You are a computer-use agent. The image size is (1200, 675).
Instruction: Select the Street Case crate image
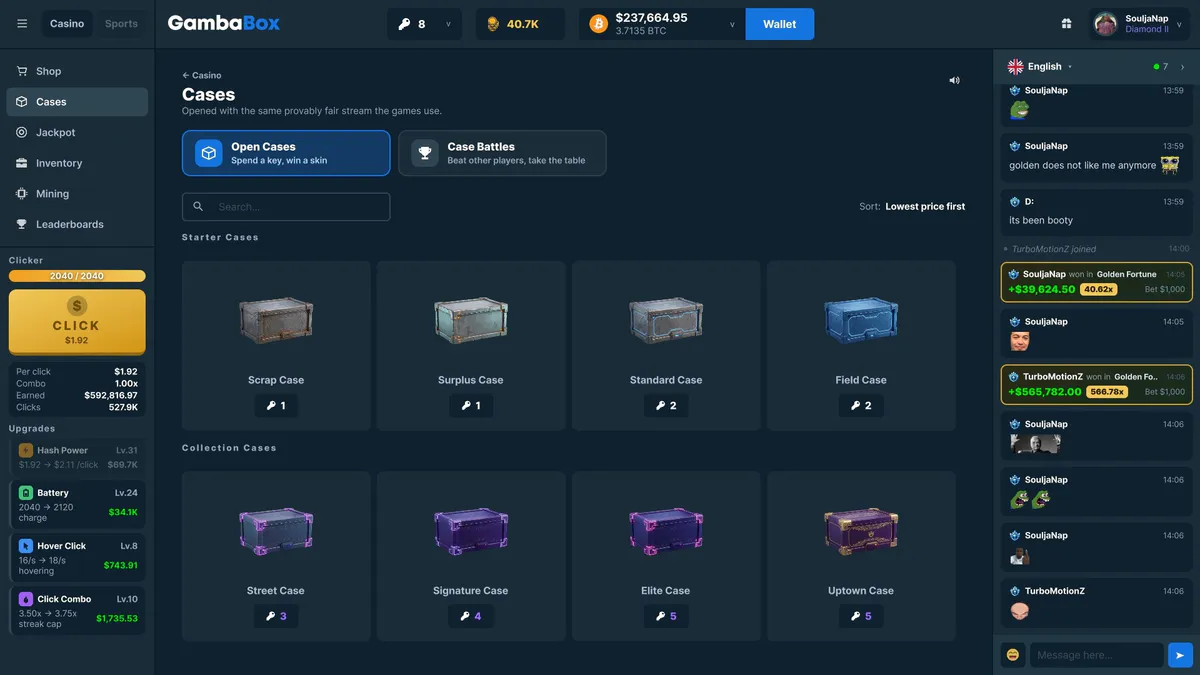point(276,530)
